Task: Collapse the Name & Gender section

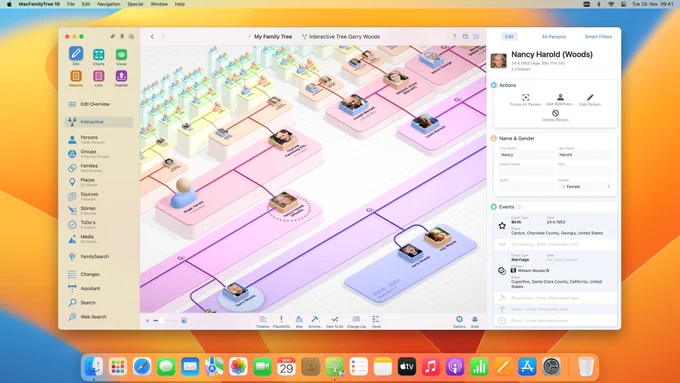Action: 494,138
